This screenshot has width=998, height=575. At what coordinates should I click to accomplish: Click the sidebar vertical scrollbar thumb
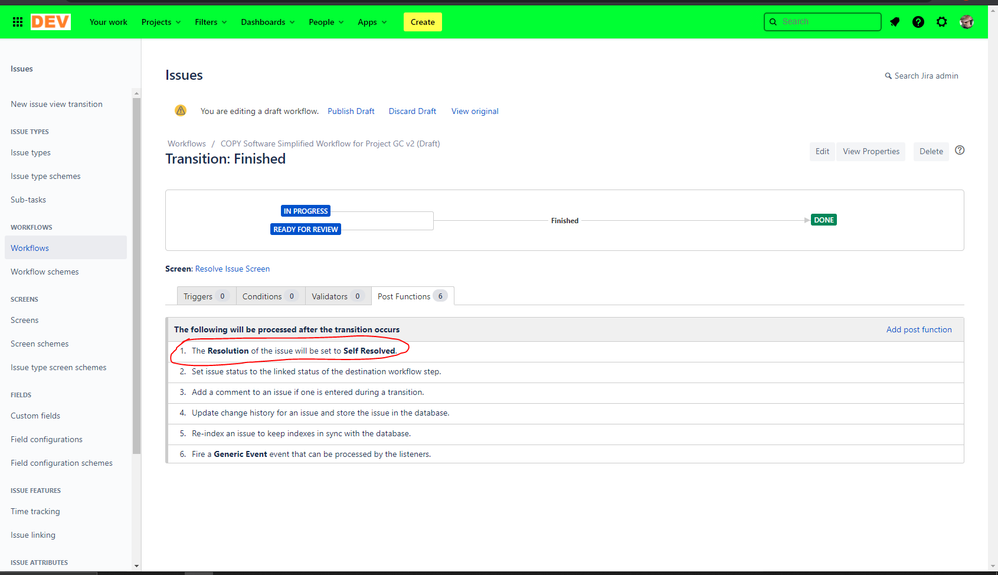136,276
